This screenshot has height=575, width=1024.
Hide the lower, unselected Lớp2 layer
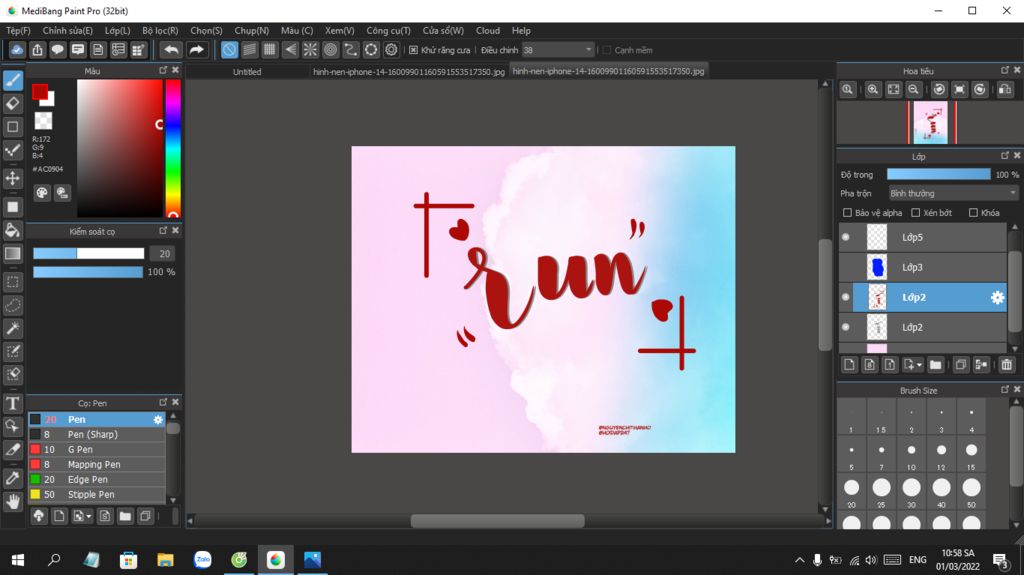(846, 327)
